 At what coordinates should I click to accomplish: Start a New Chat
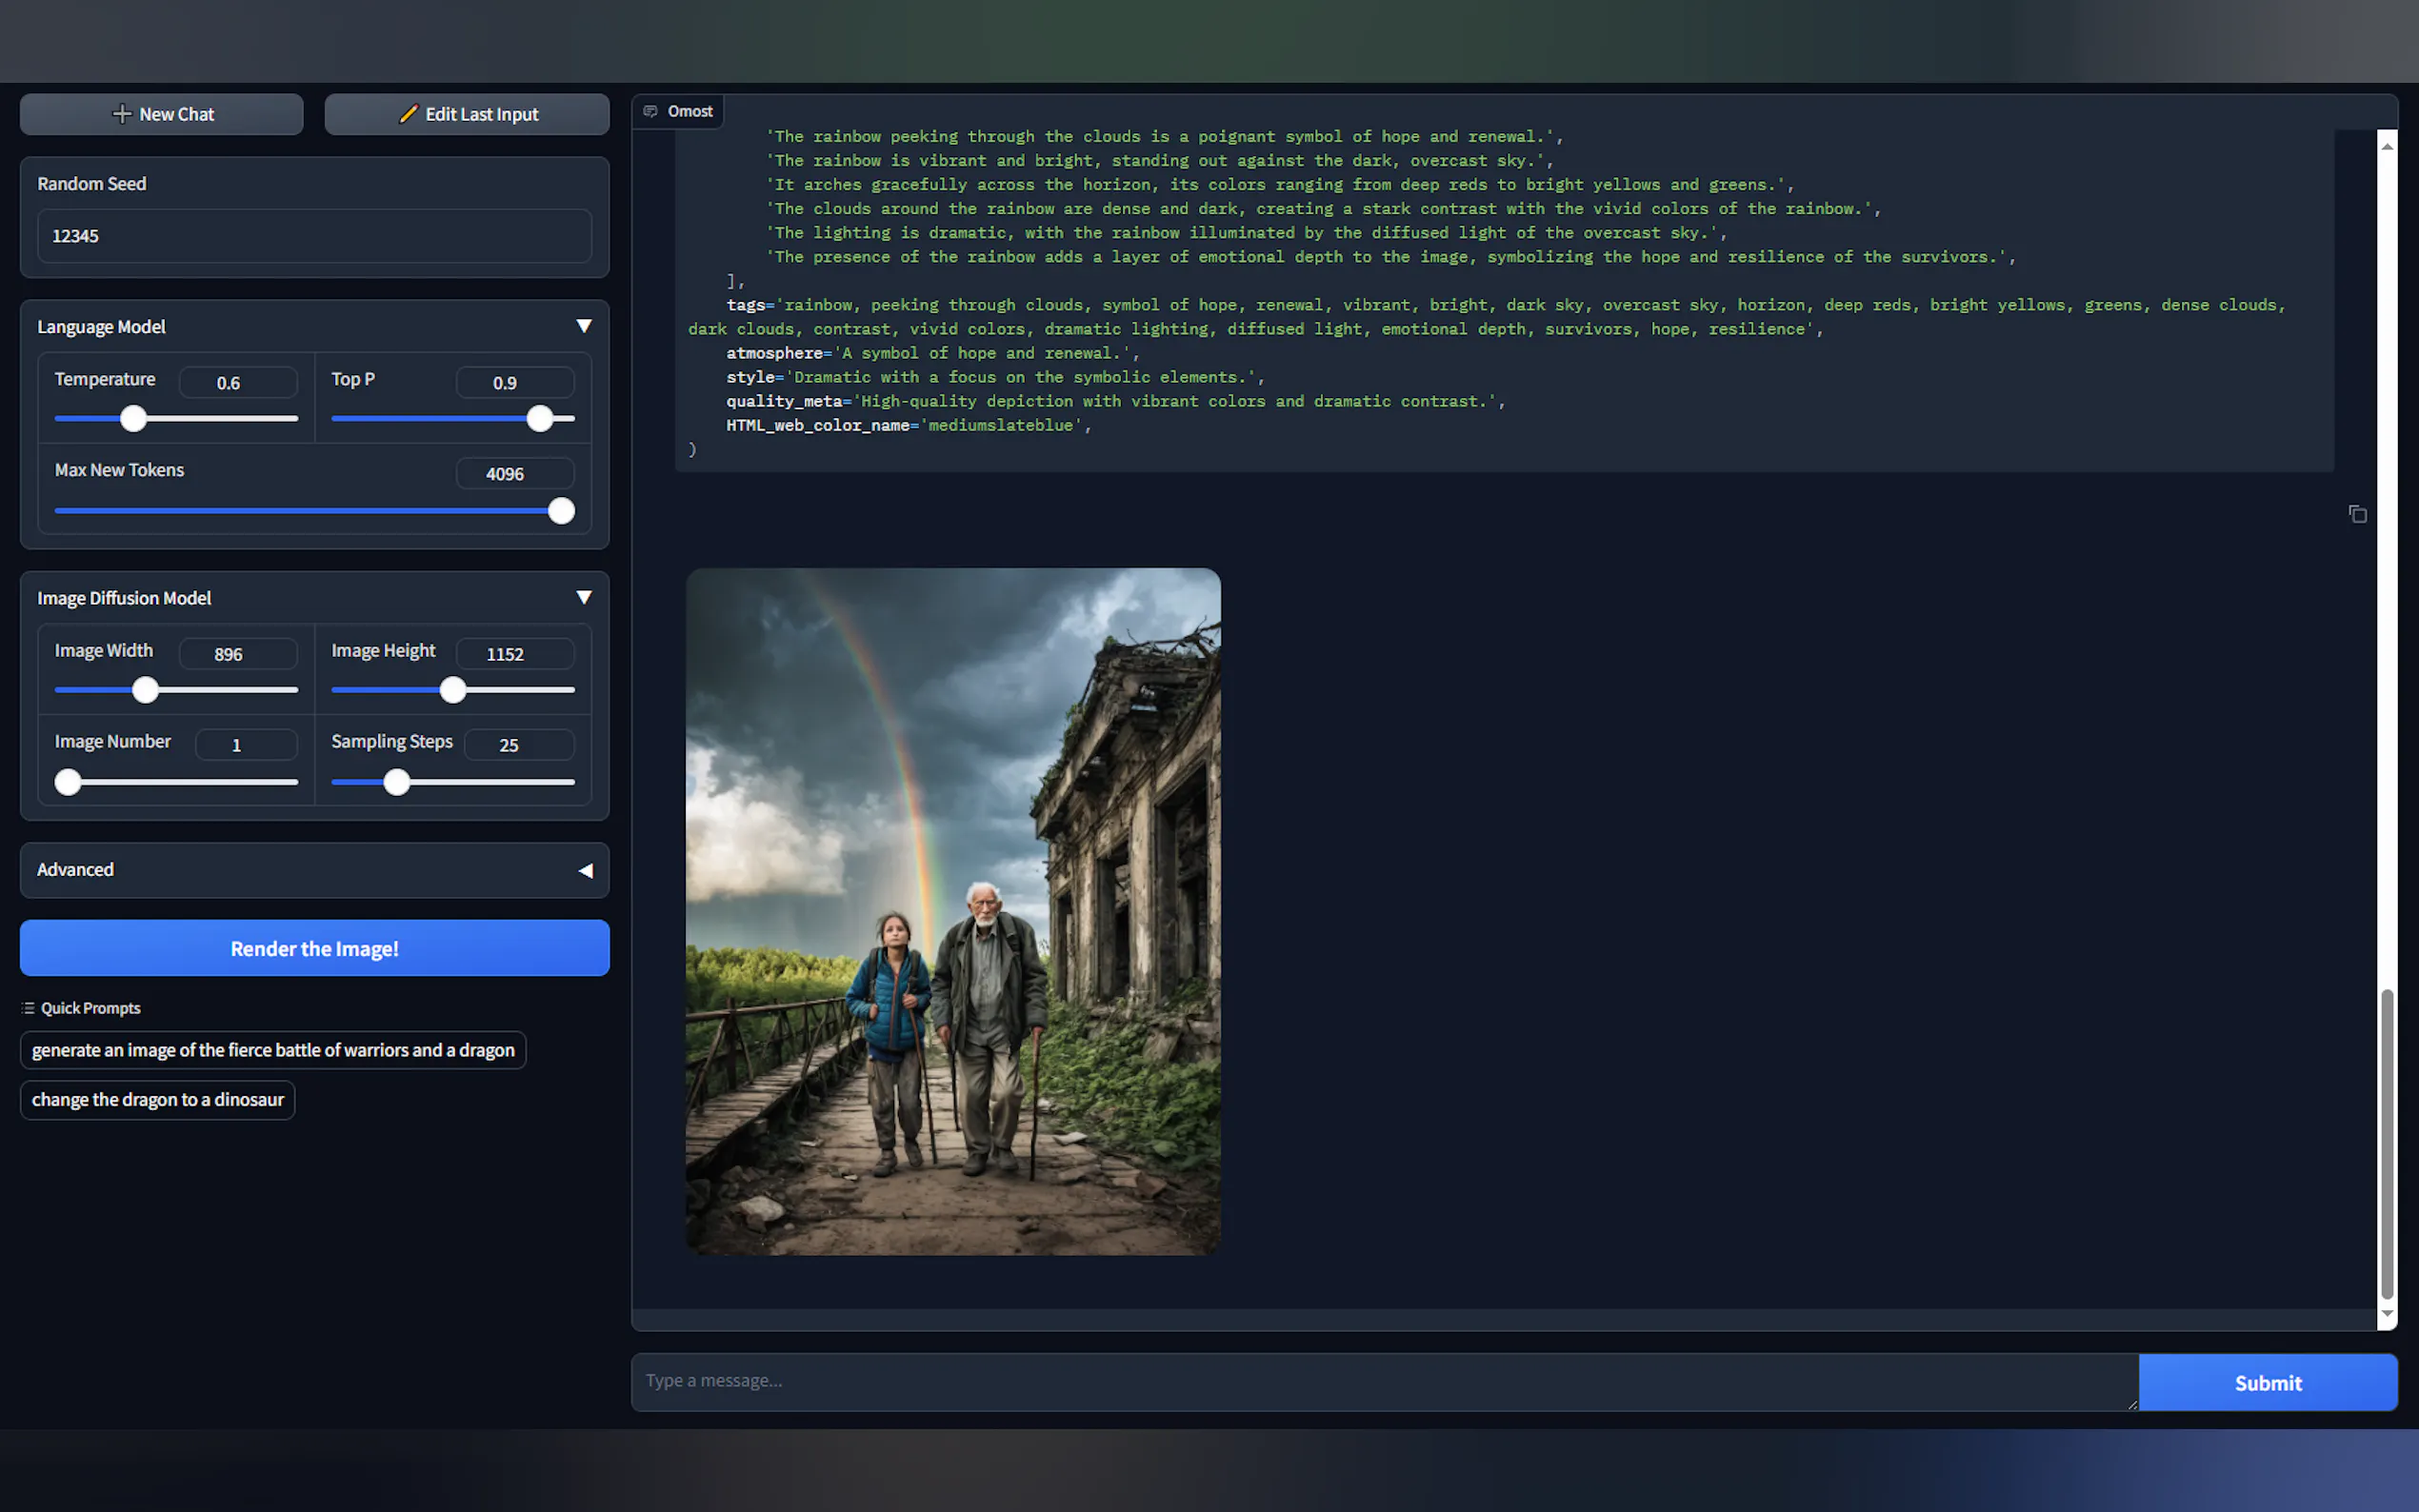162,114
